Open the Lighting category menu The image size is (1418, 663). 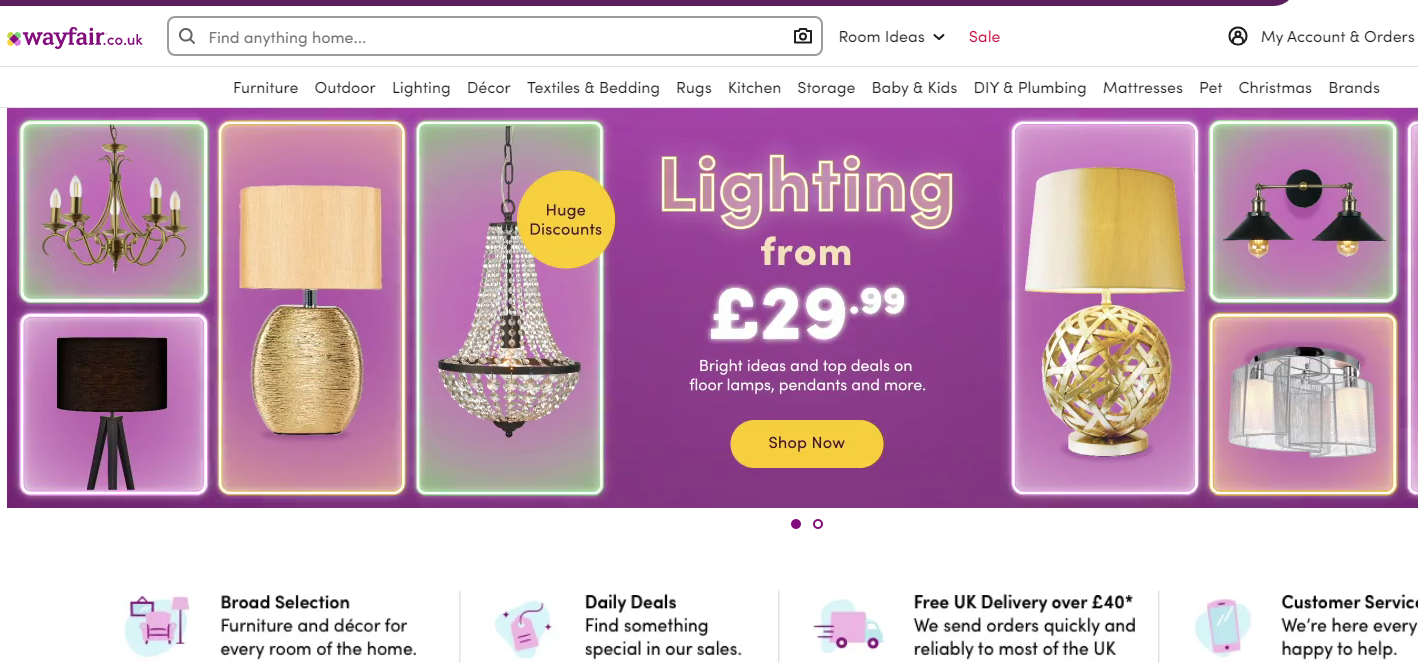tap(421, 88)
